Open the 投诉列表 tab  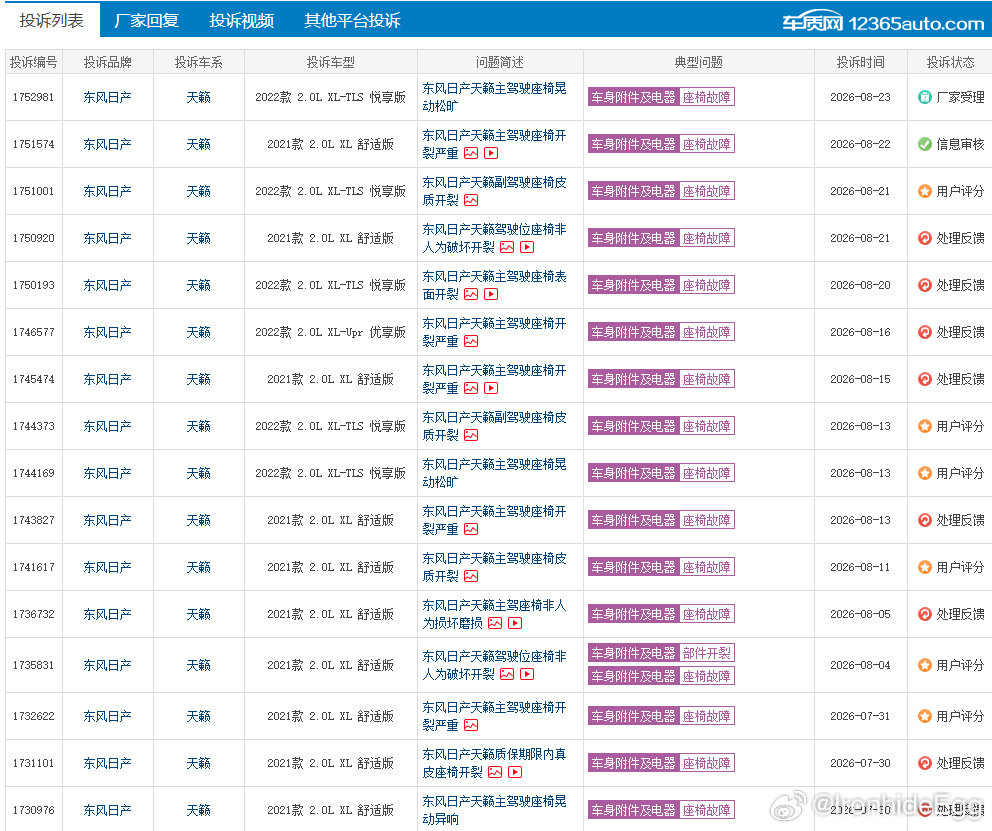tap(51, 20)
